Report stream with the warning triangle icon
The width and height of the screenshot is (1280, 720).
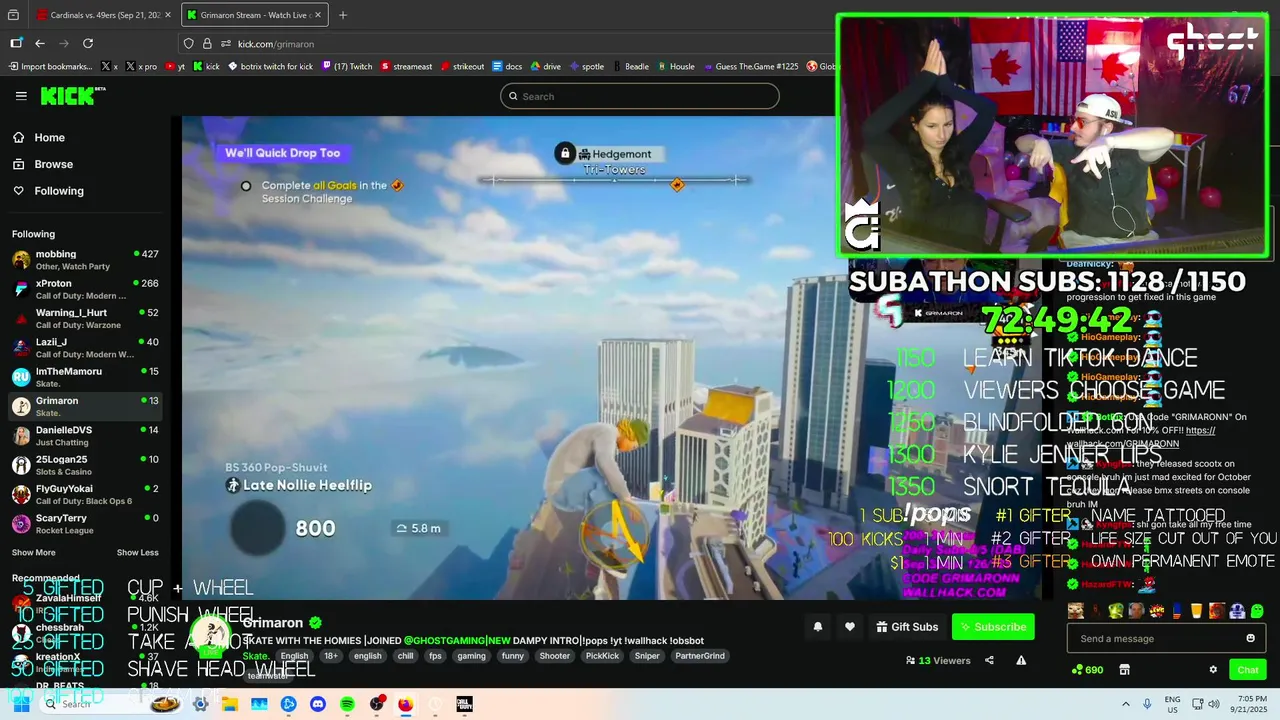click(x=1021, y=660)
